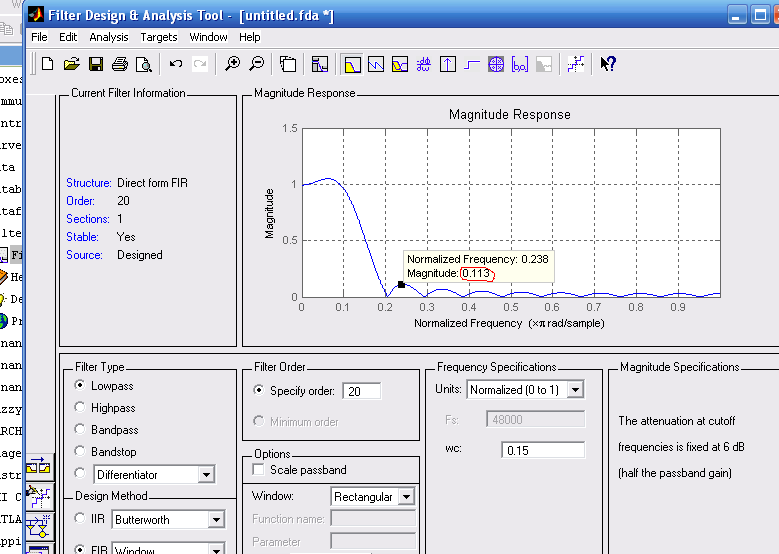Activate Zoom Out magnifier tool

pyautogui.click(x=256, y=64)
